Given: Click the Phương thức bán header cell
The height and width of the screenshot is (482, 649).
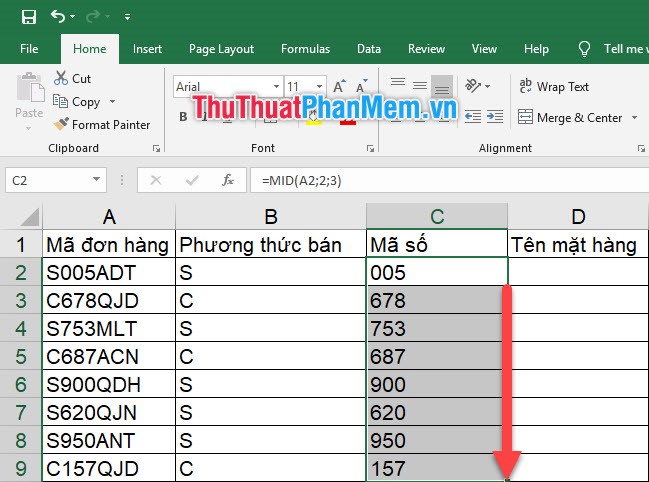Looking at the screenshot, I should (x=271, y=245).
